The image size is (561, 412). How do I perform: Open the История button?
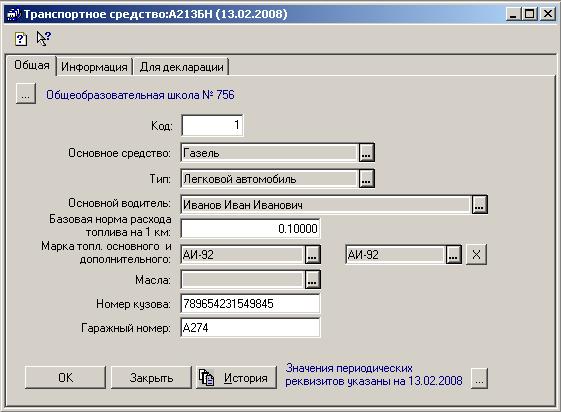(x=236, y=378)
